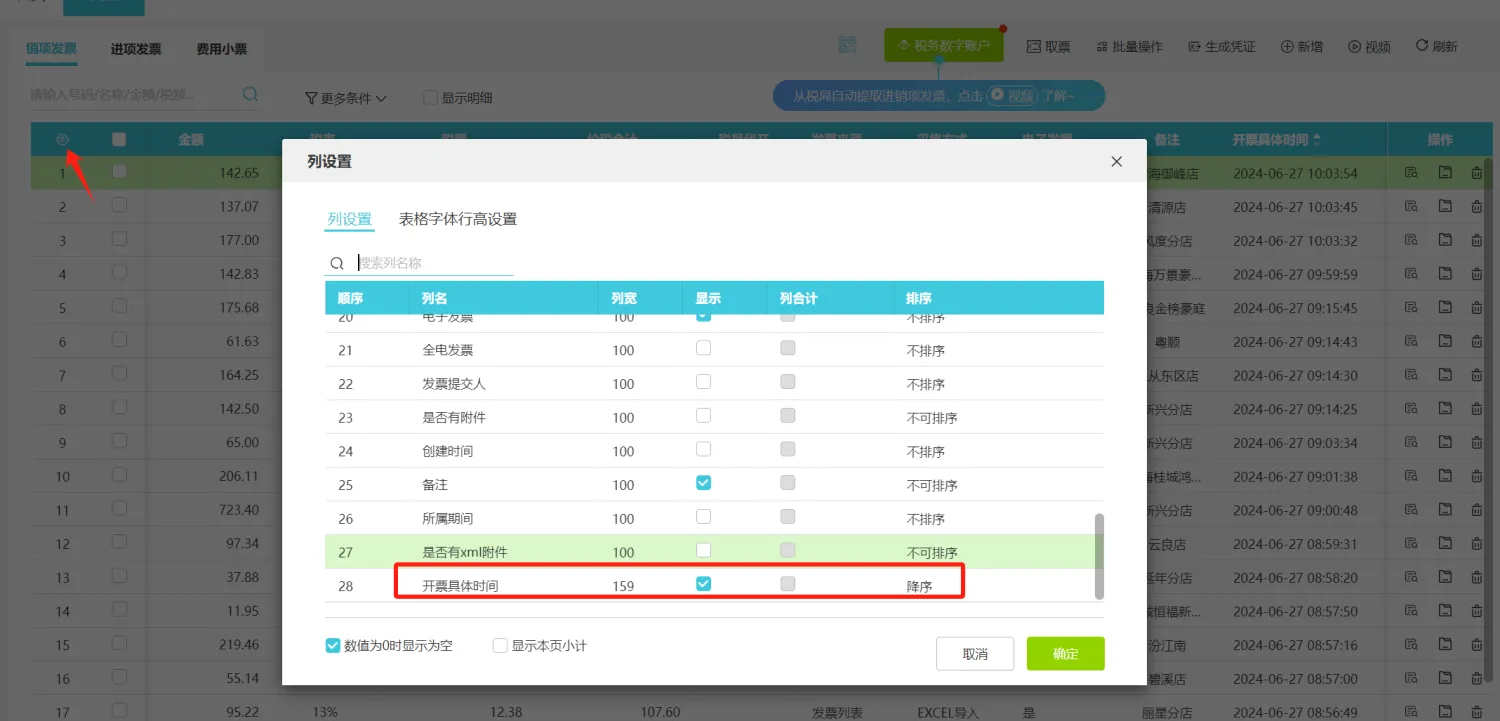Click 确定 to confirm column settings
The height and width of the screenshot is (721, 1500).
point(1066,654)
